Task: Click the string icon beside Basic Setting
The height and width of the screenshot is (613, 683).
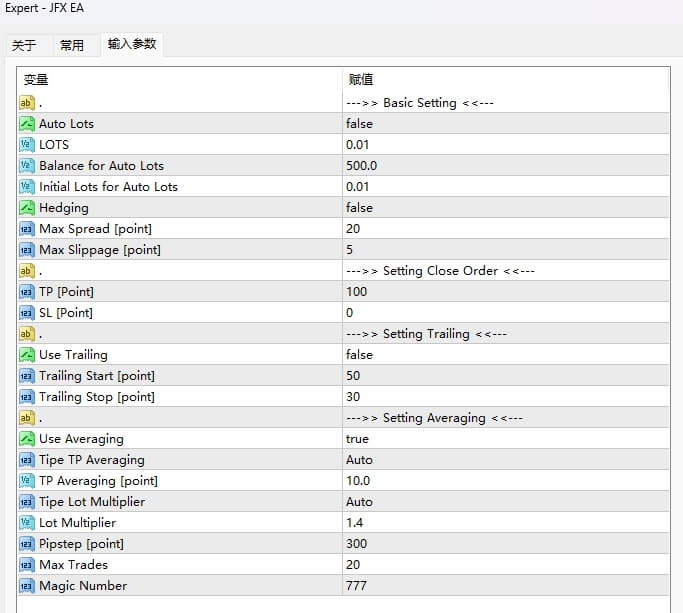Action: point(27,103)
